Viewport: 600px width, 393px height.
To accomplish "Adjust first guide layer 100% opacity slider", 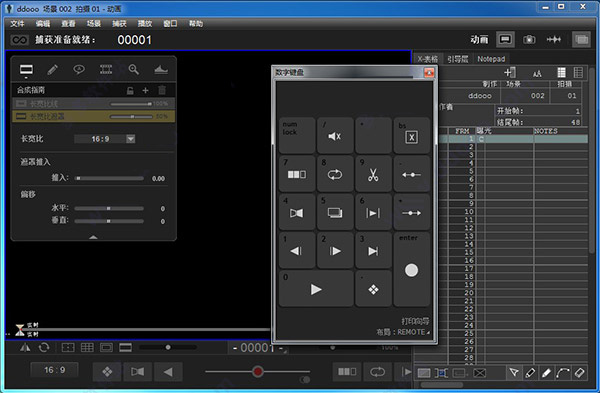I will tap(131, 104).
